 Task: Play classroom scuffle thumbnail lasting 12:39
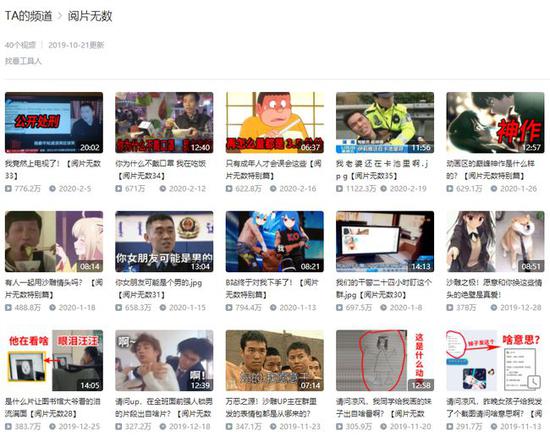click(x=164, y=360)
